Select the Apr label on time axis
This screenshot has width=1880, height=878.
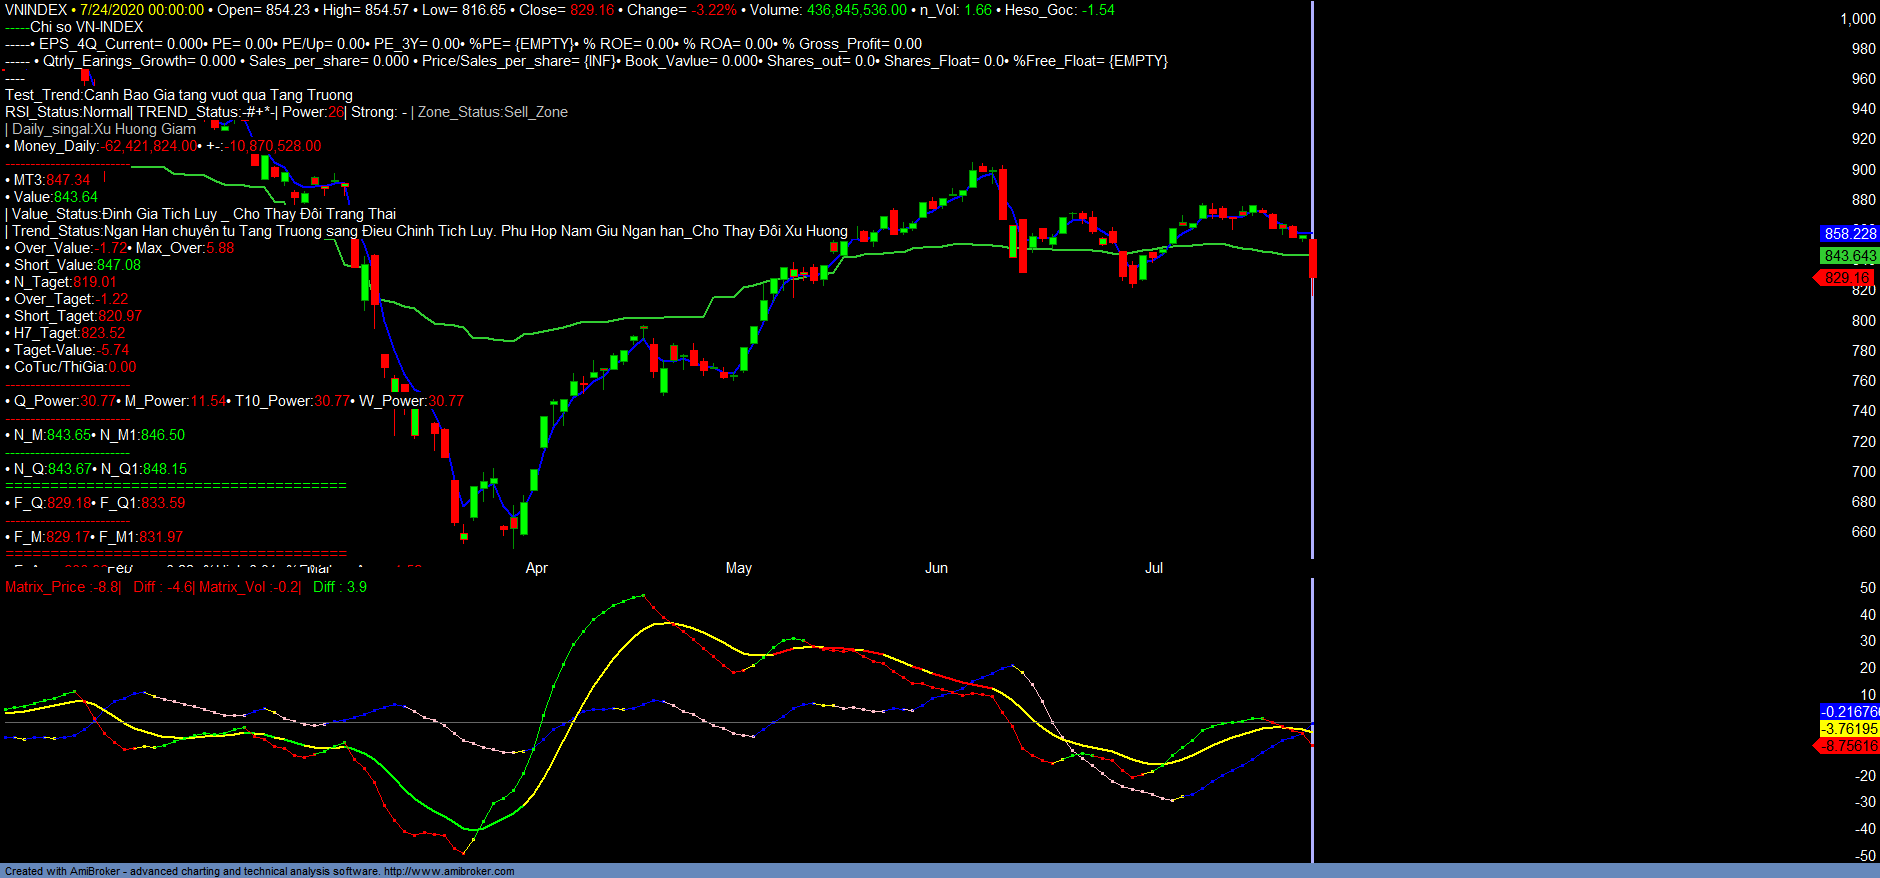(536, 568)
